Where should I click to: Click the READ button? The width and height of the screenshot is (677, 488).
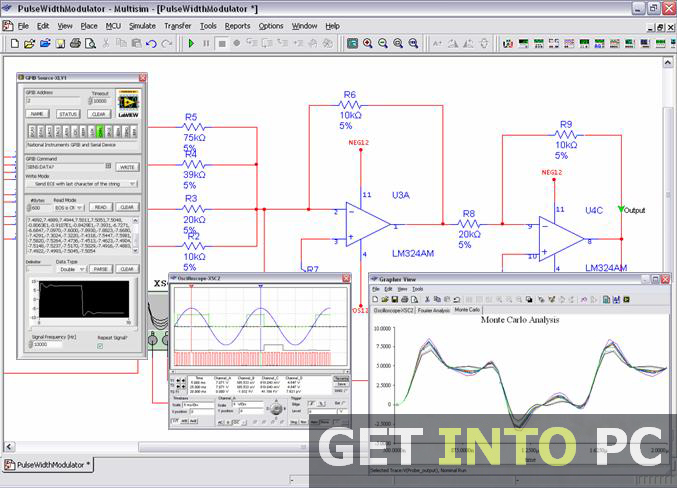tap(100, 207)
